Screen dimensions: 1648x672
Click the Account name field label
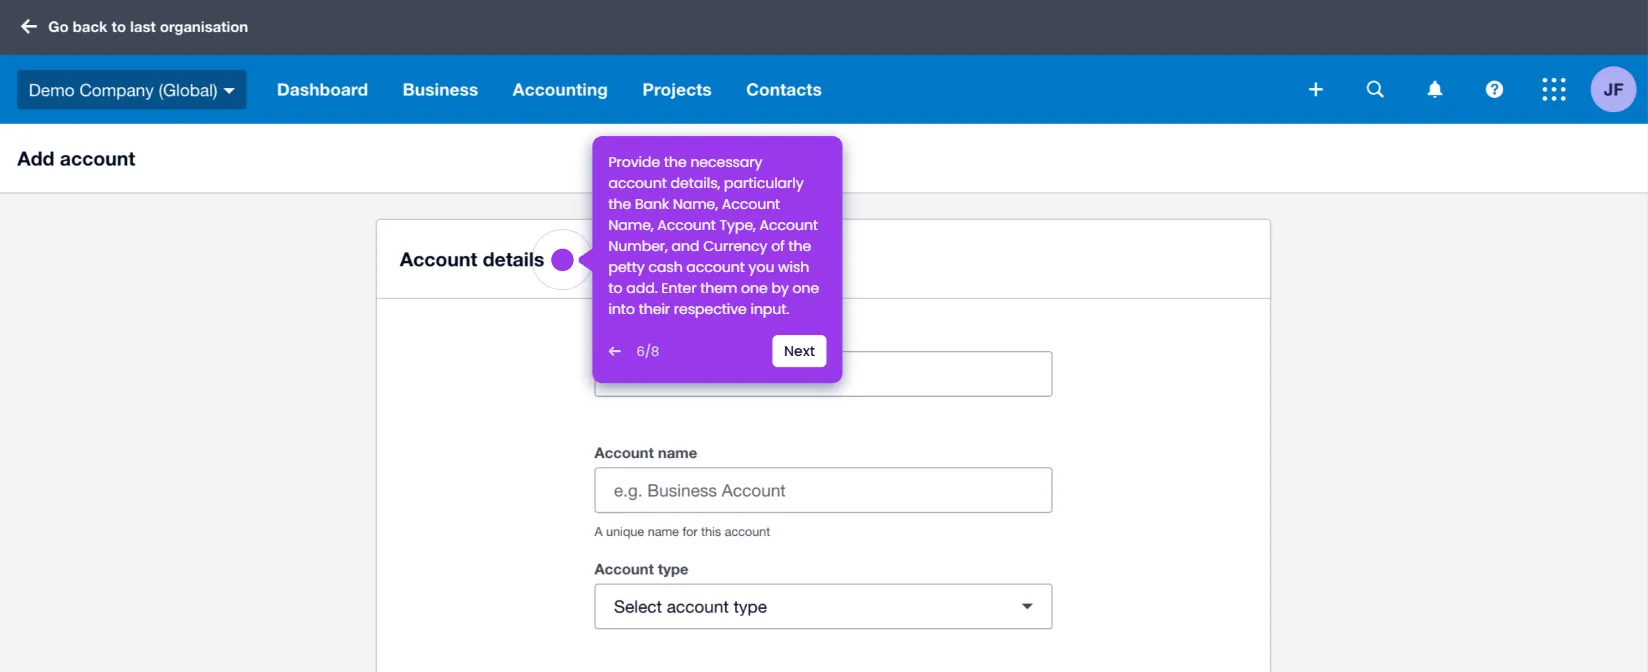coord(645,453)
